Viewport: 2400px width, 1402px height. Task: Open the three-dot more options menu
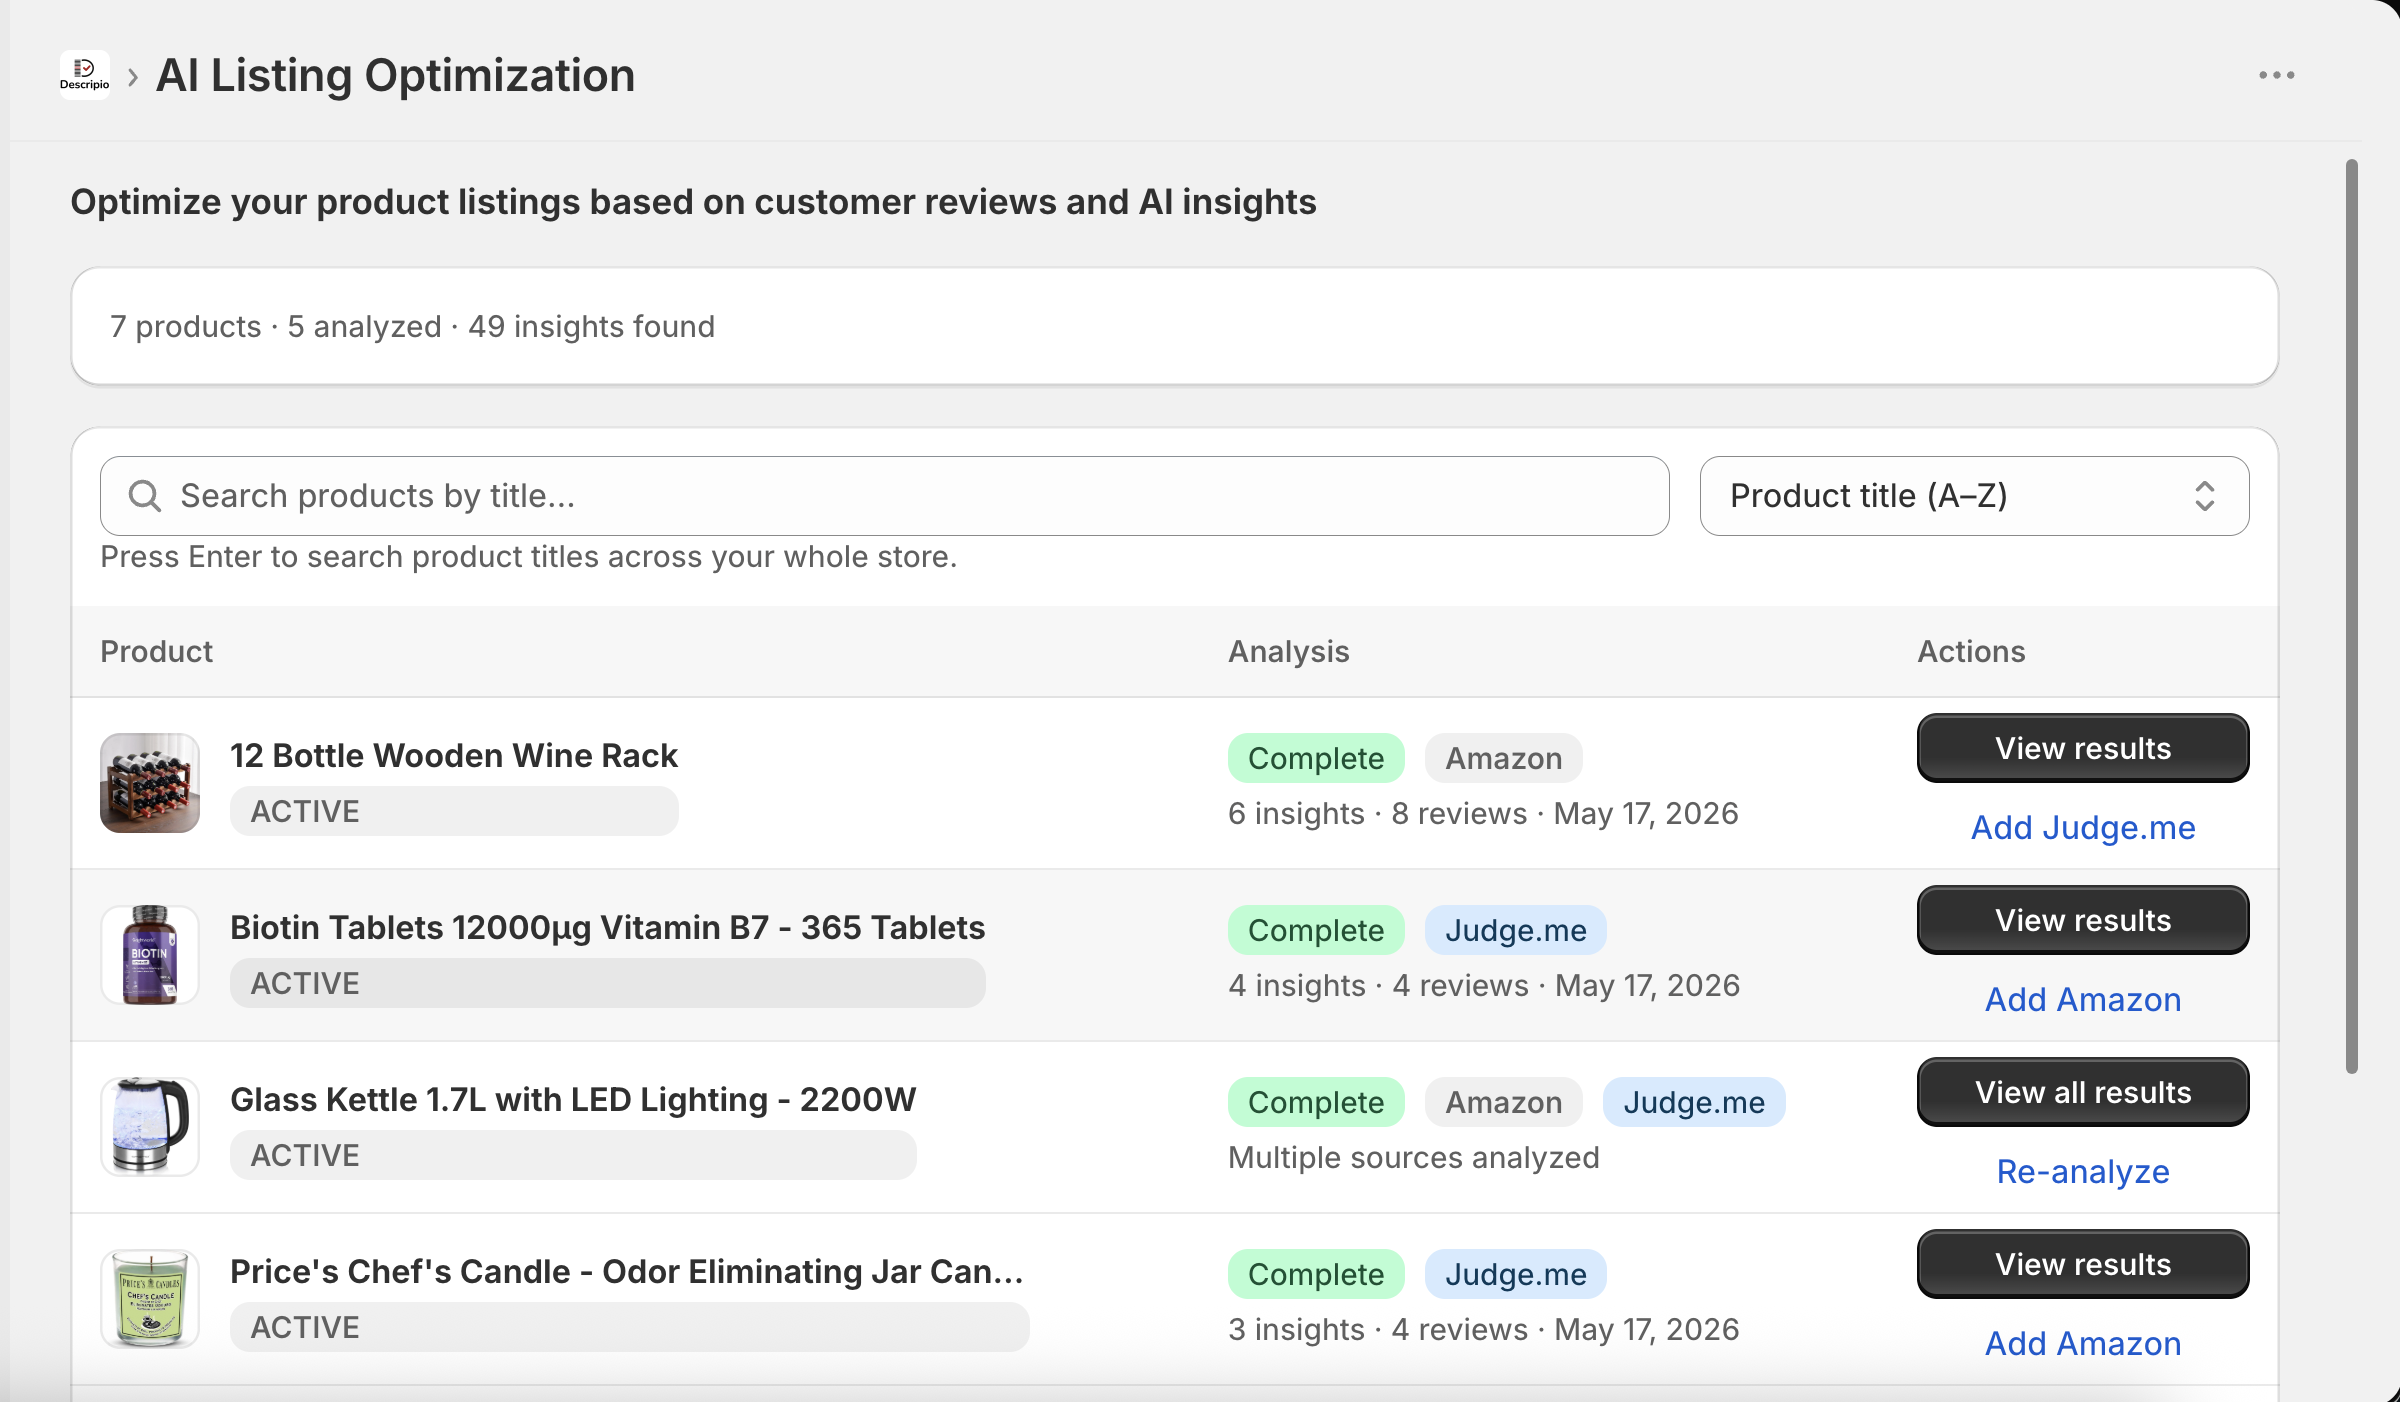point(2277,75)
